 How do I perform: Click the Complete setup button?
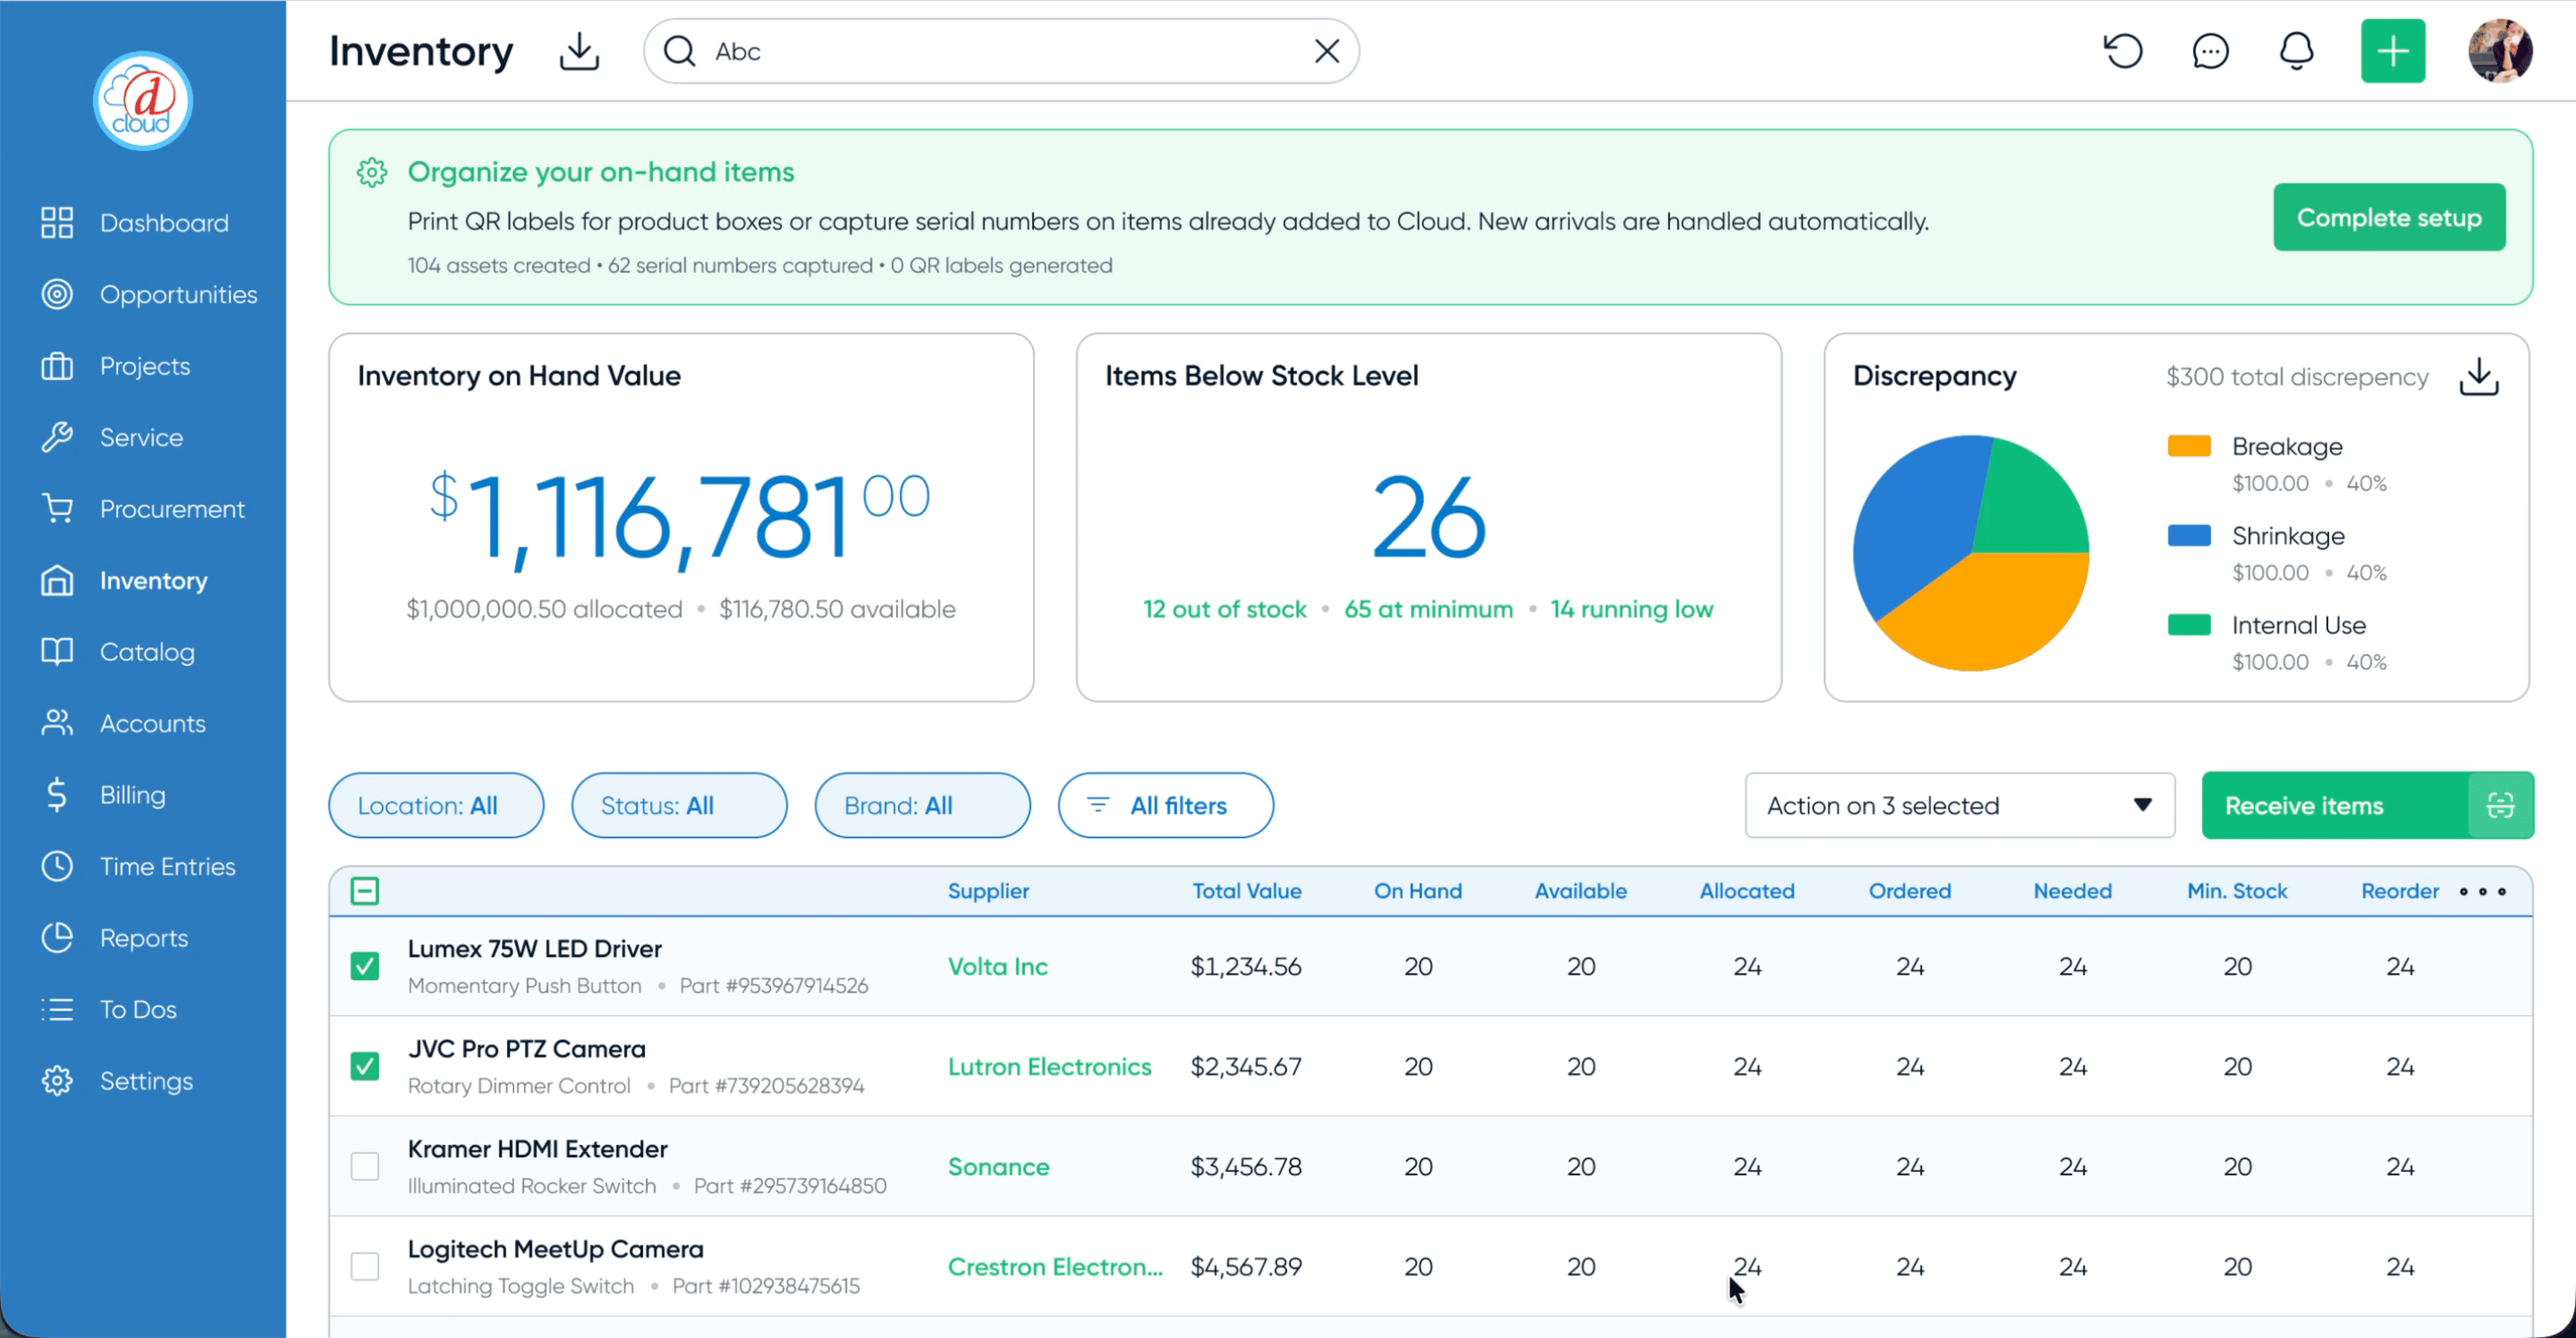click(2389, 217)
